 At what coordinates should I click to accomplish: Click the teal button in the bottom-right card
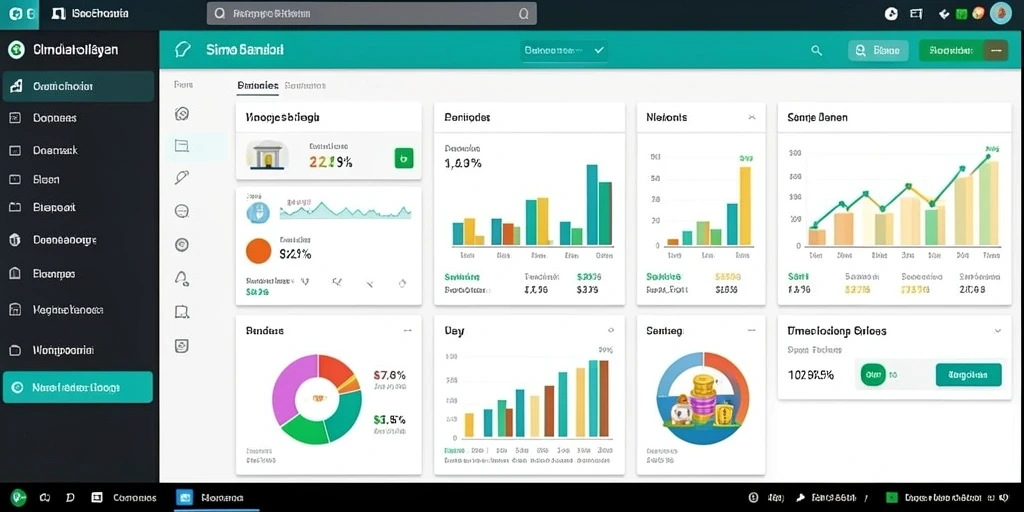[x=968, y=375]
